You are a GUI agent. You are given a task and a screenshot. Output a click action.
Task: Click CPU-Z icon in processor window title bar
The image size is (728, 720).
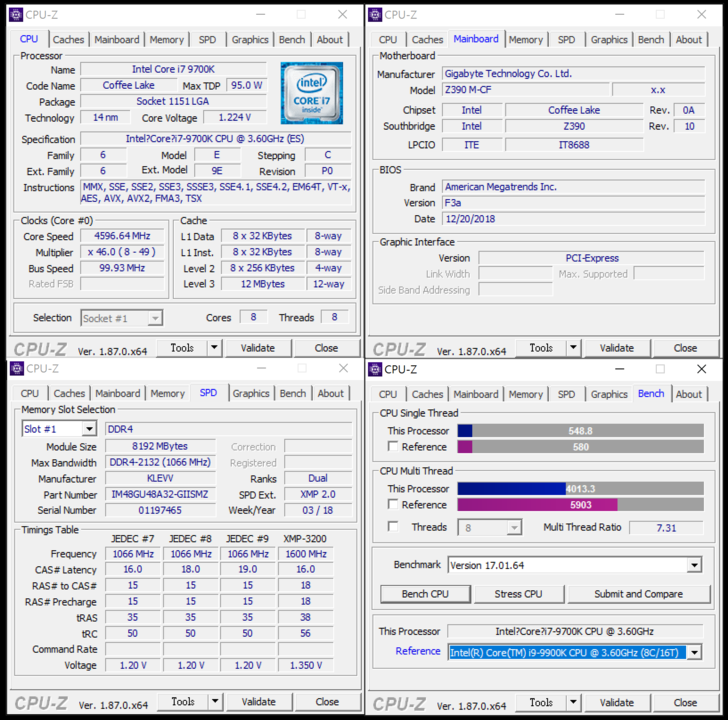pos(16,14)
